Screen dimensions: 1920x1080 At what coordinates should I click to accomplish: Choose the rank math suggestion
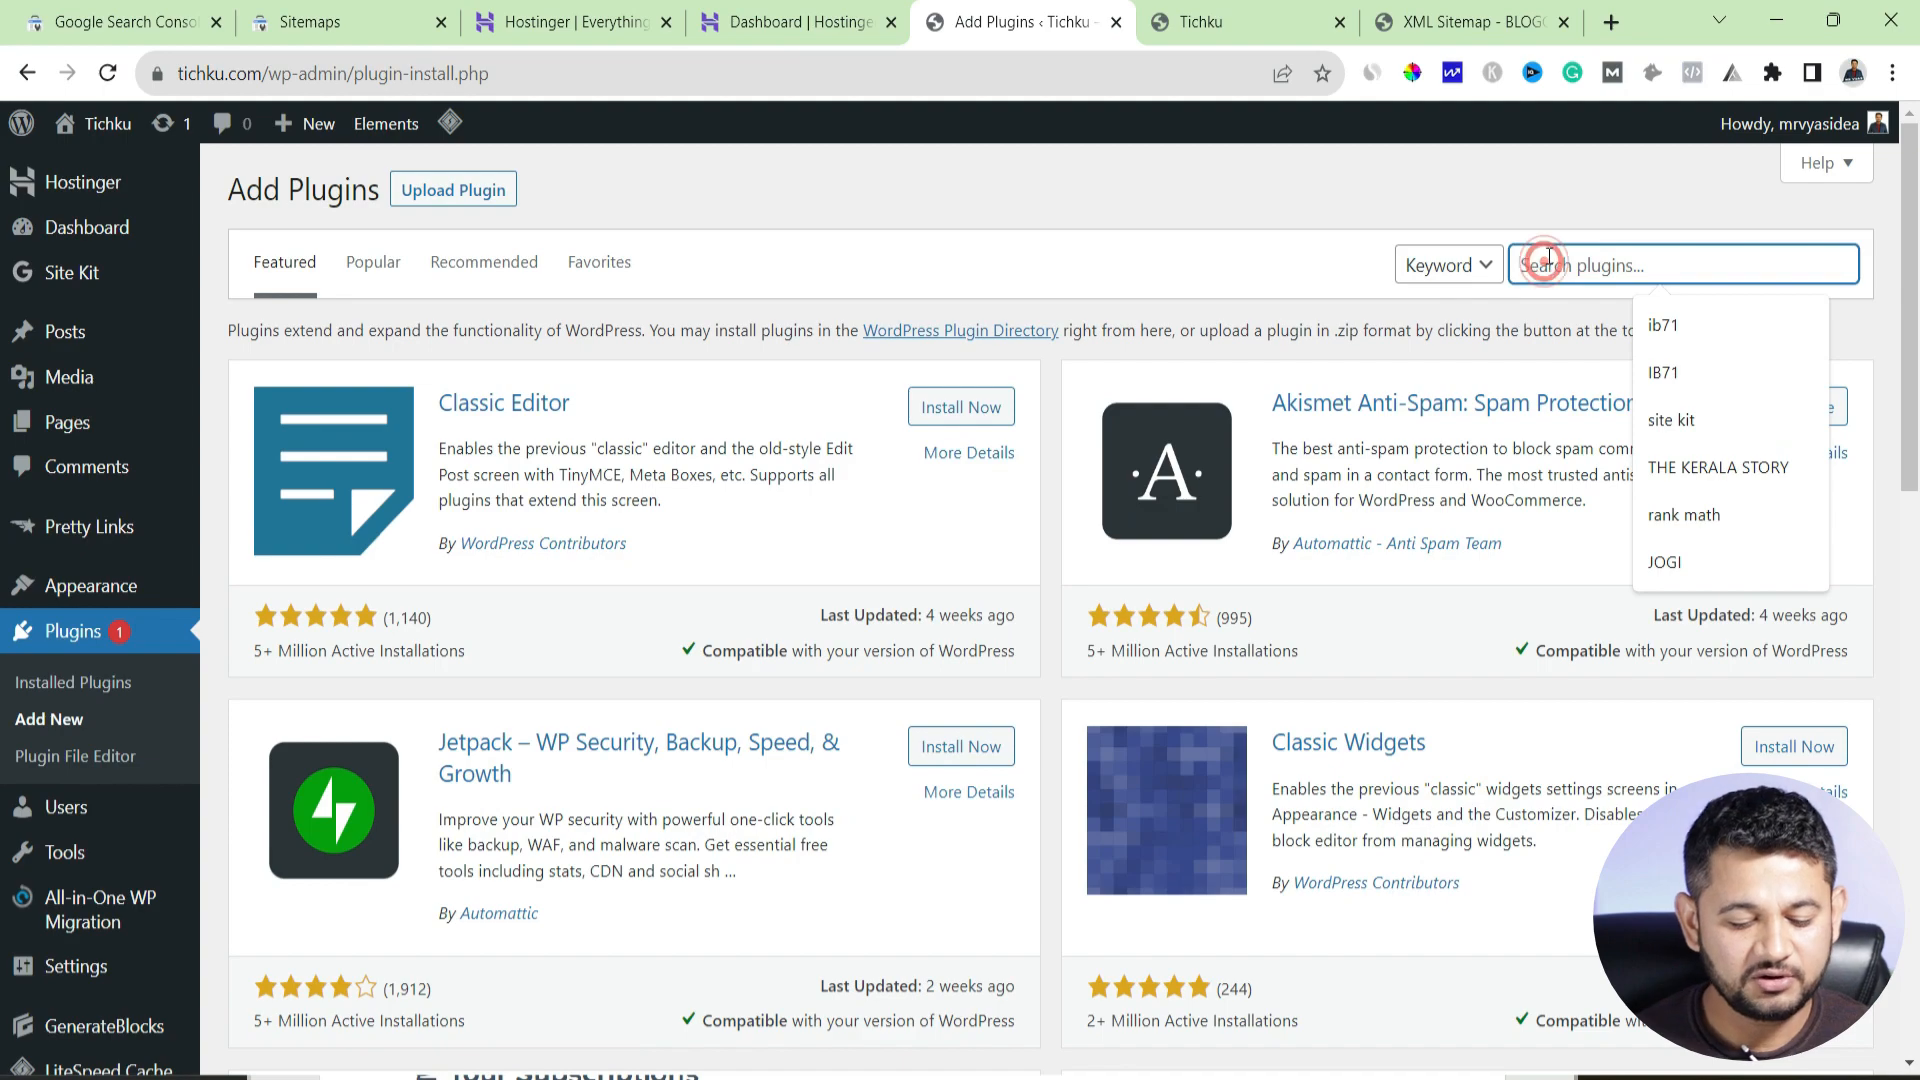(x=1731, y=515)
